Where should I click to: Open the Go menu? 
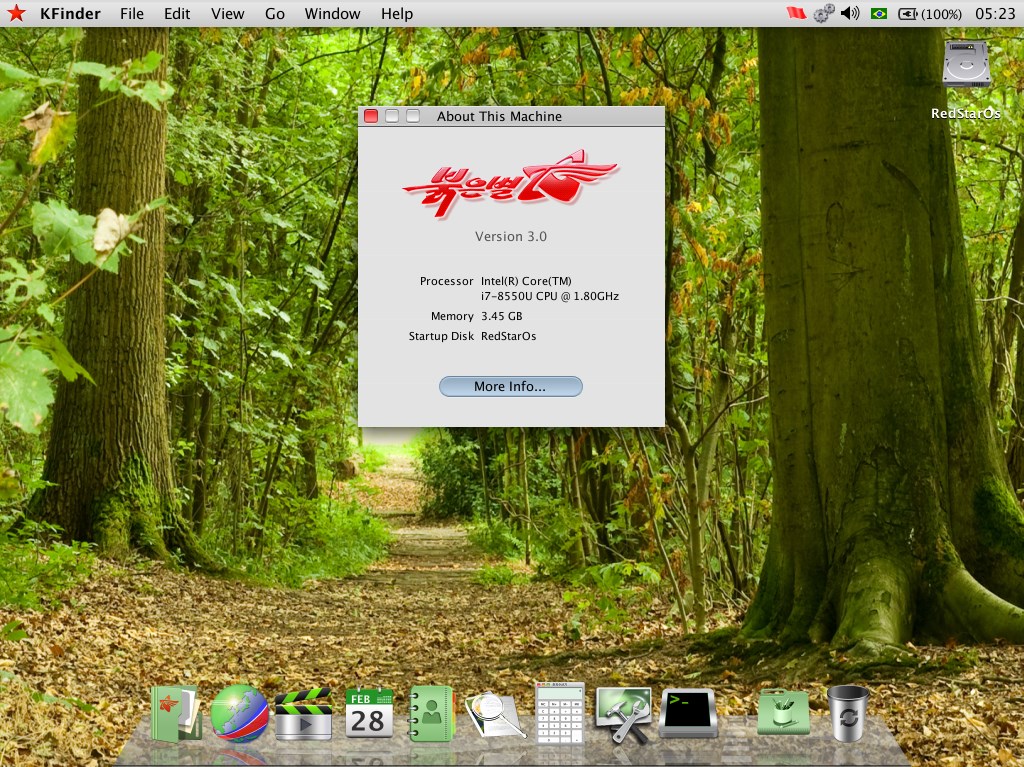275,13
